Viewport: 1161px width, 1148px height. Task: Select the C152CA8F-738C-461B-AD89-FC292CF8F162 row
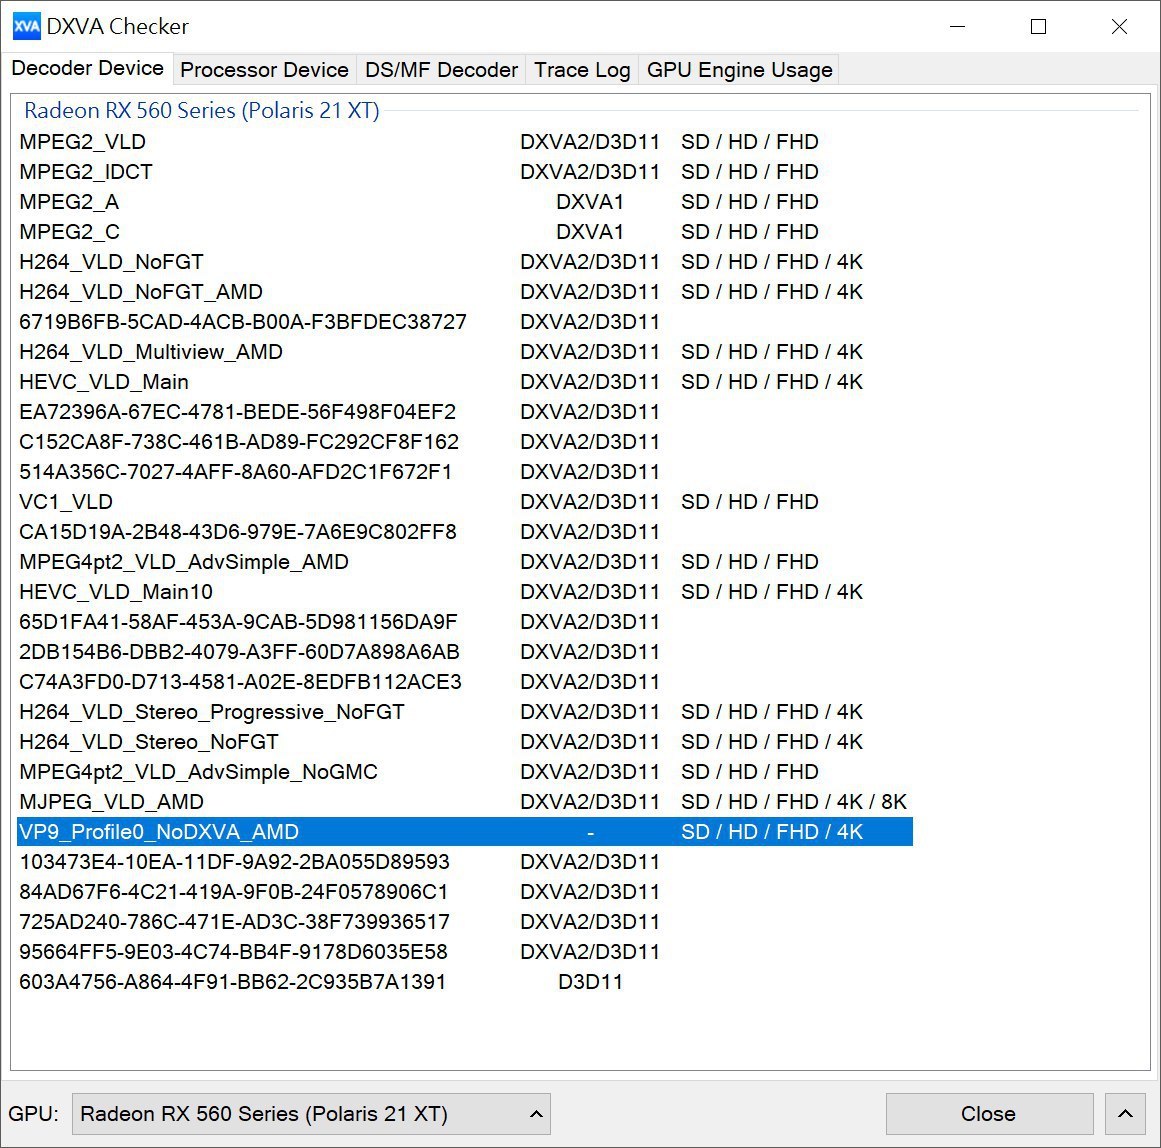[x=465, y=441]
